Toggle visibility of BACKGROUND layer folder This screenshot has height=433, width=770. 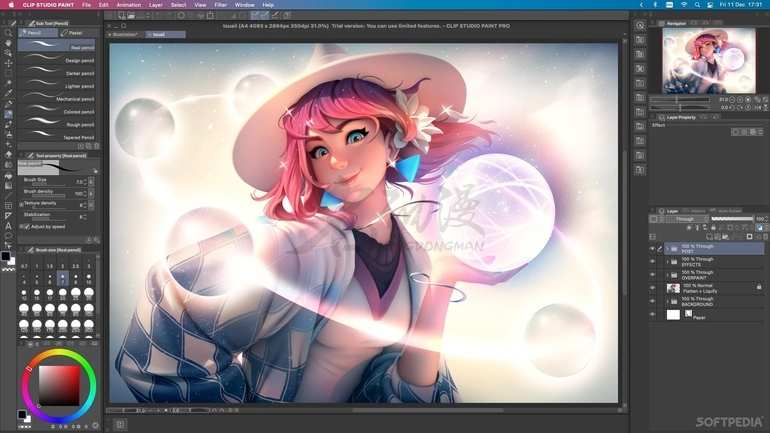click(652, 300)
